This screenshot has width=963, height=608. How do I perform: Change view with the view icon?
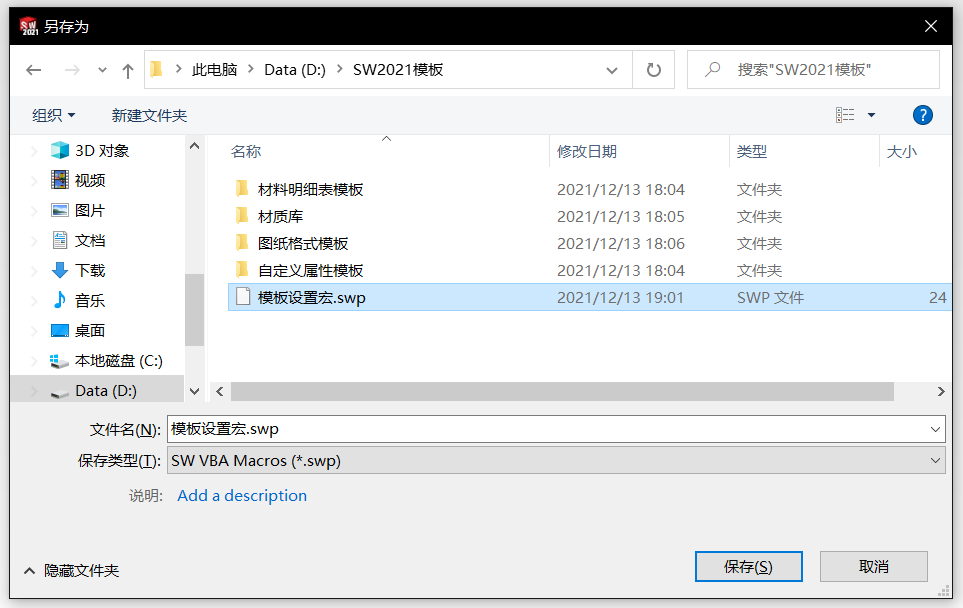pos(845,115)
